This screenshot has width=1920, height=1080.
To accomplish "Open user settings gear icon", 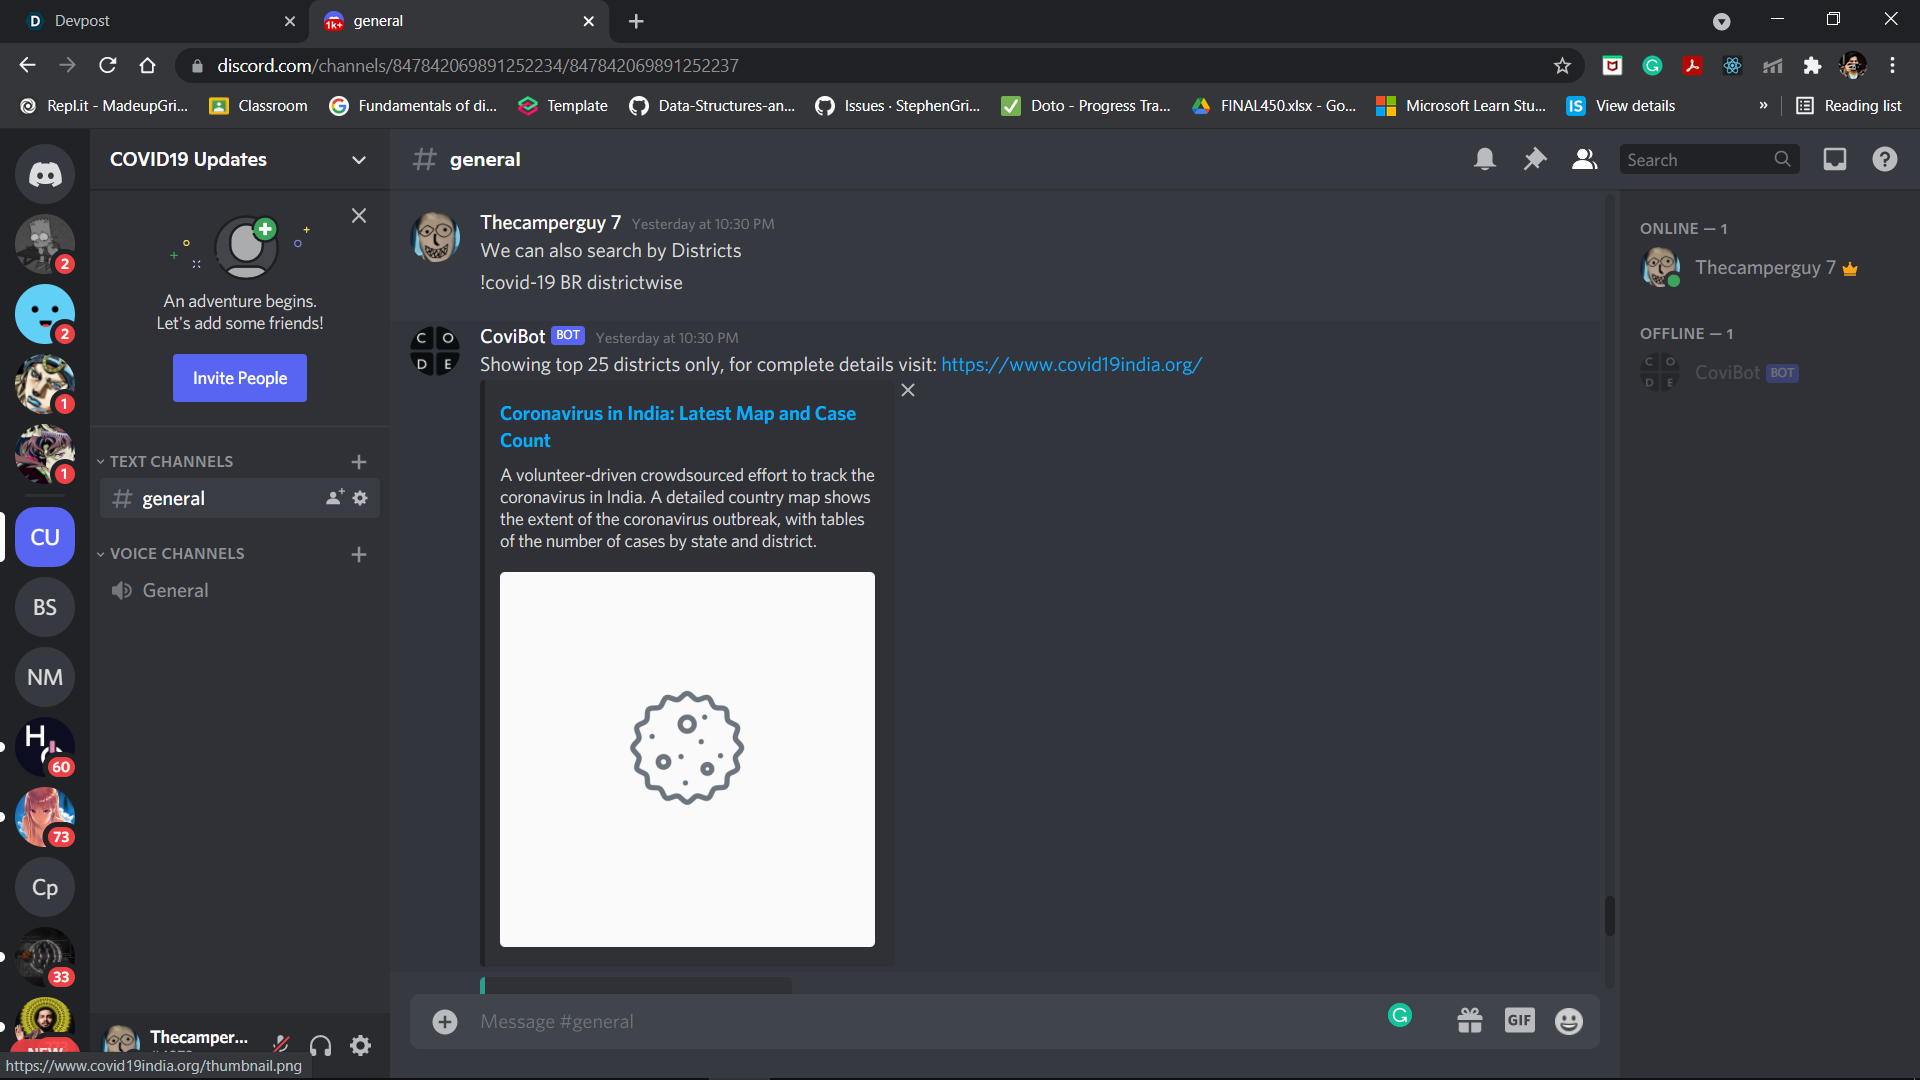I will click(361, 1046).
